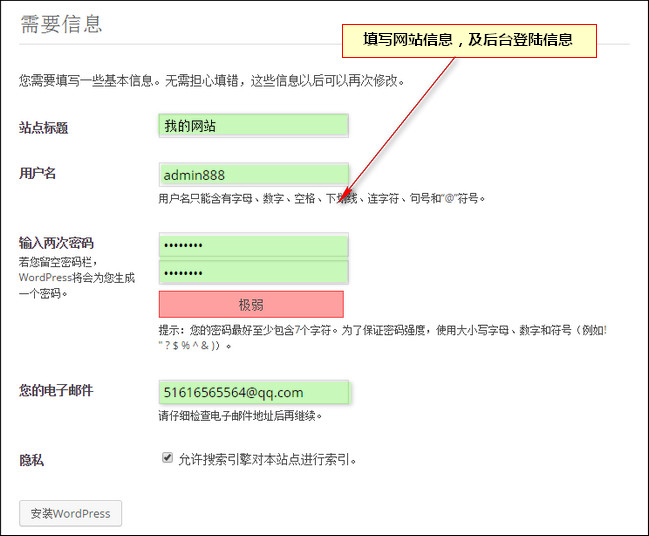The height and width of the screenshot is (536, 649).
Task: Click the text 请仔细检查电子邮件地址后再继续
Action: click(240, 416)
